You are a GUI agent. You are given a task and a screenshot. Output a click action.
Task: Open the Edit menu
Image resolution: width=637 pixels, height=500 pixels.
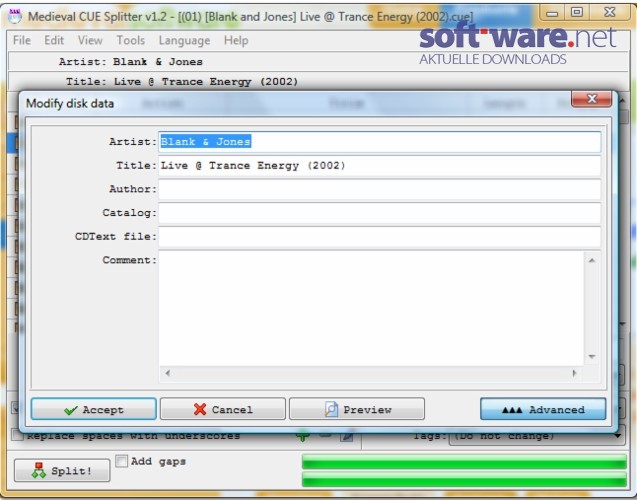point(54,40)
